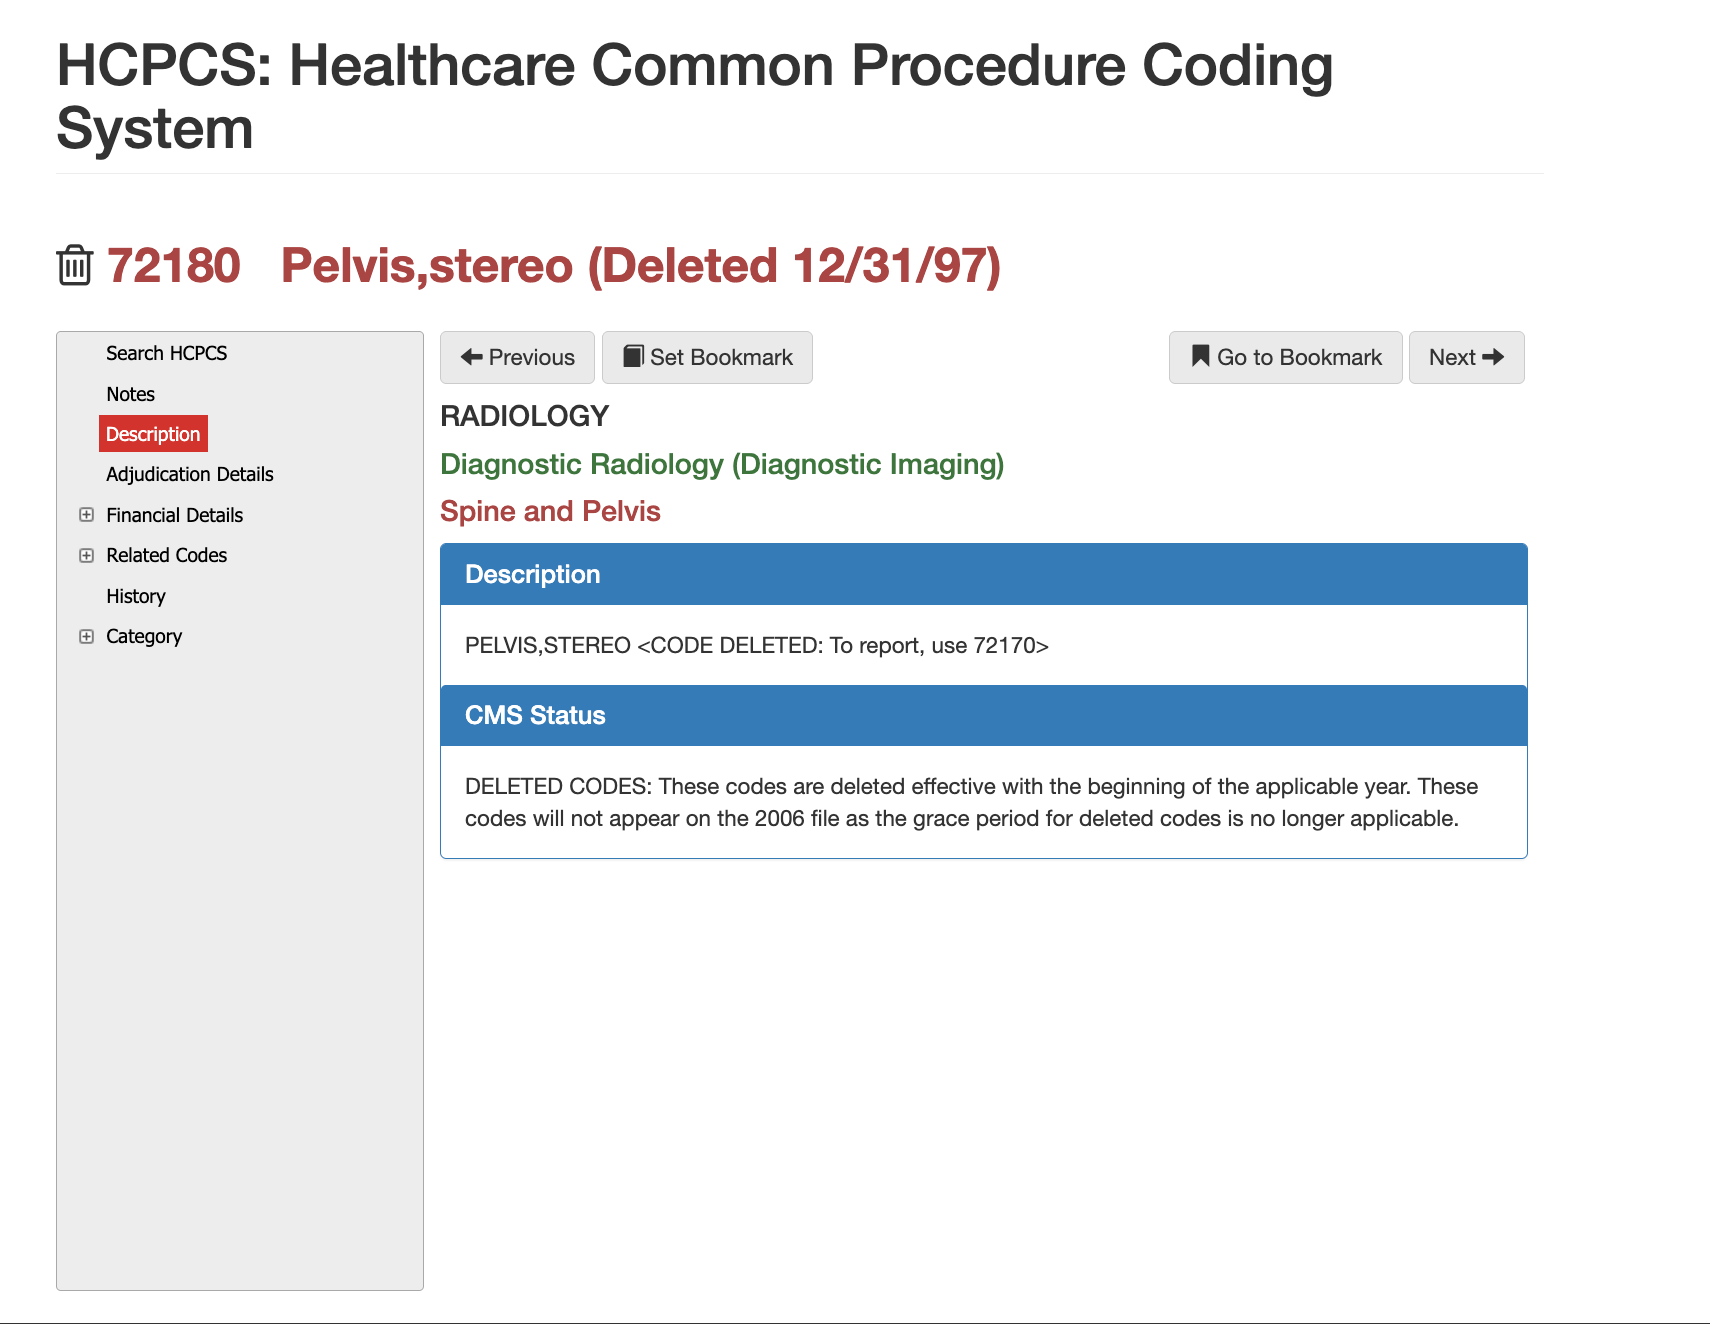1710x1344 pixels.
Task: Click the blue Description panel header
Action: pos(983,574)
